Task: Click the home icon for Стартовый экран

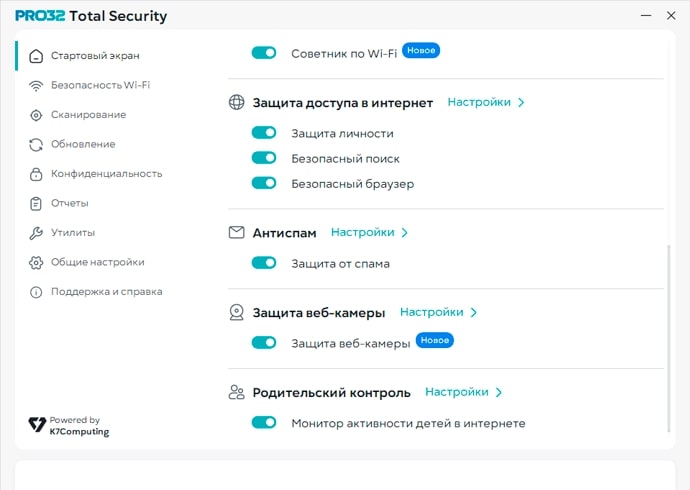Action: point(37,56)
